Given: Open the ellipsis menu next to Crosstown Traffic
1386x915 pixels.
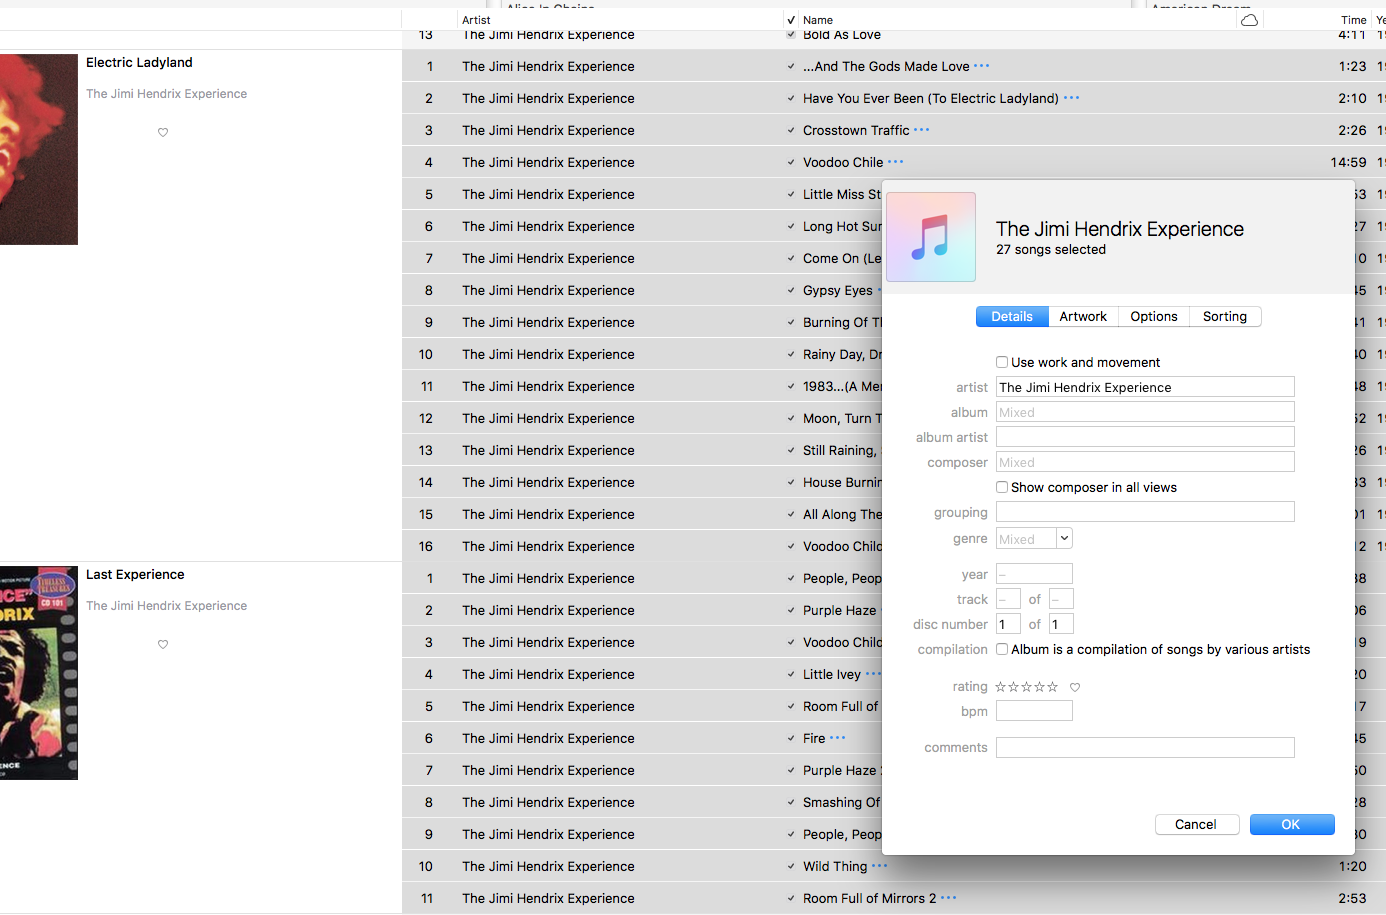Looking at the screenshot, I should tap(922, 130).
